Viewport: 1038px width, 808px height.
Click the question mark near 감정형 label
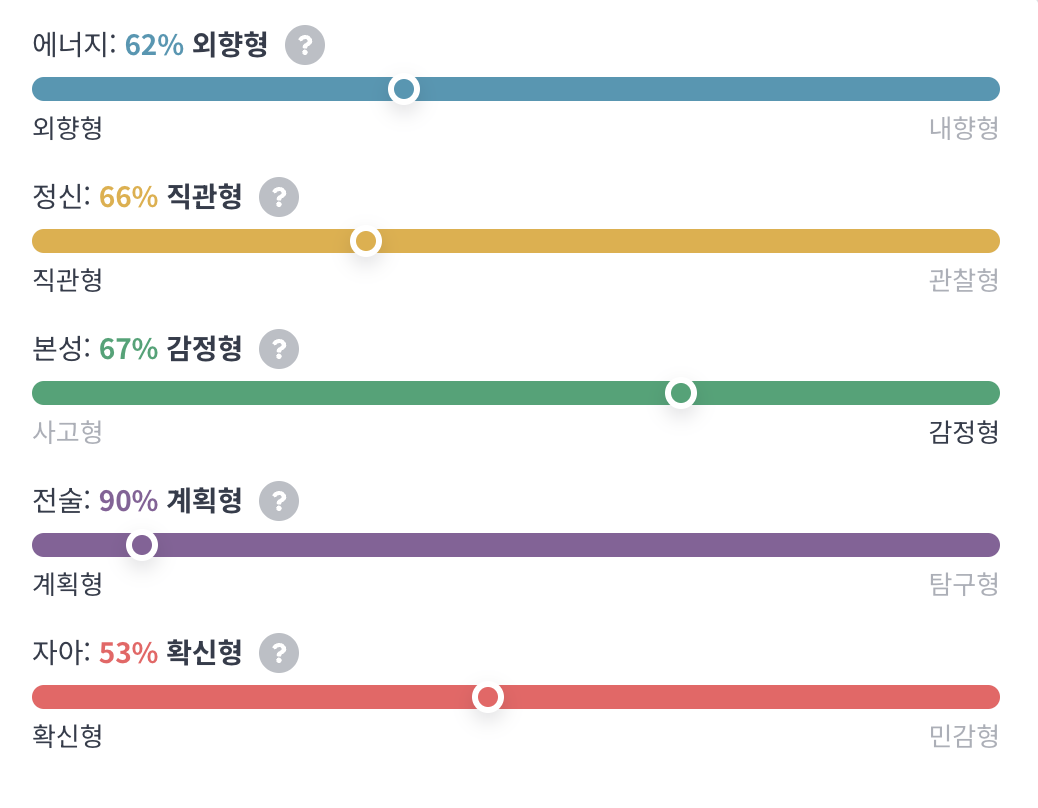pos(278,349)
